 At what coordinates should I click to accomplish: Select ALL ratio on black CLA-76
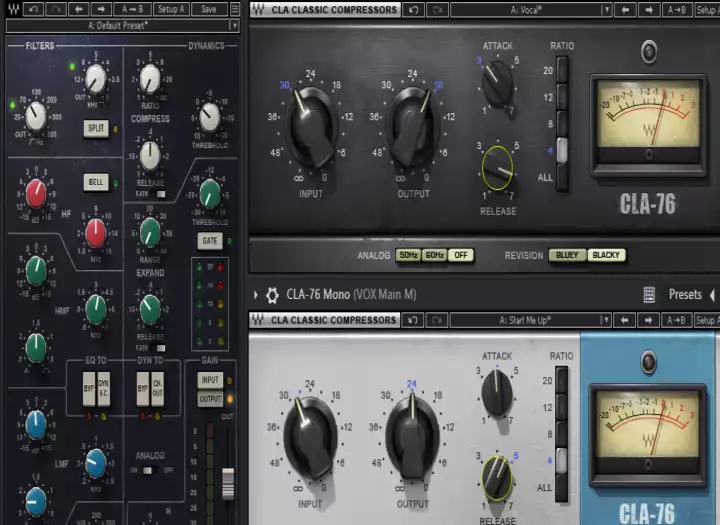coord(562,177)
